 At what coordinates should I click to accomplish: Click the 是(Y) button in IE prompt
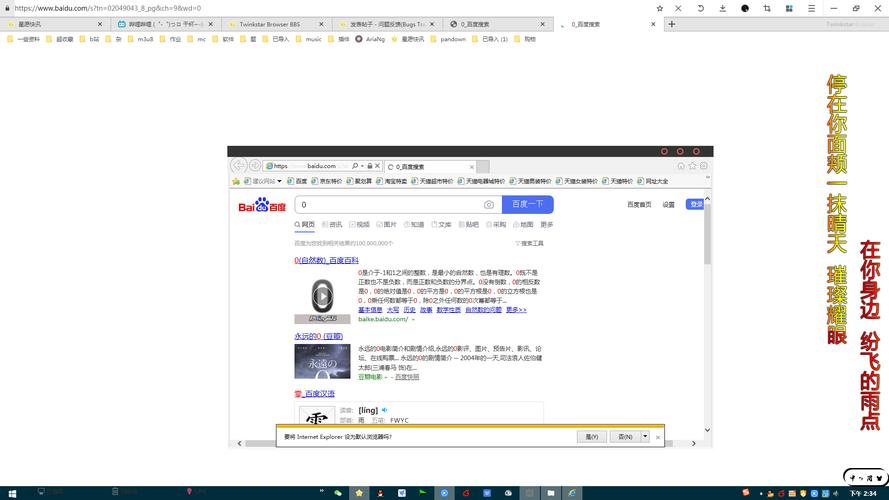click(591, 437)
